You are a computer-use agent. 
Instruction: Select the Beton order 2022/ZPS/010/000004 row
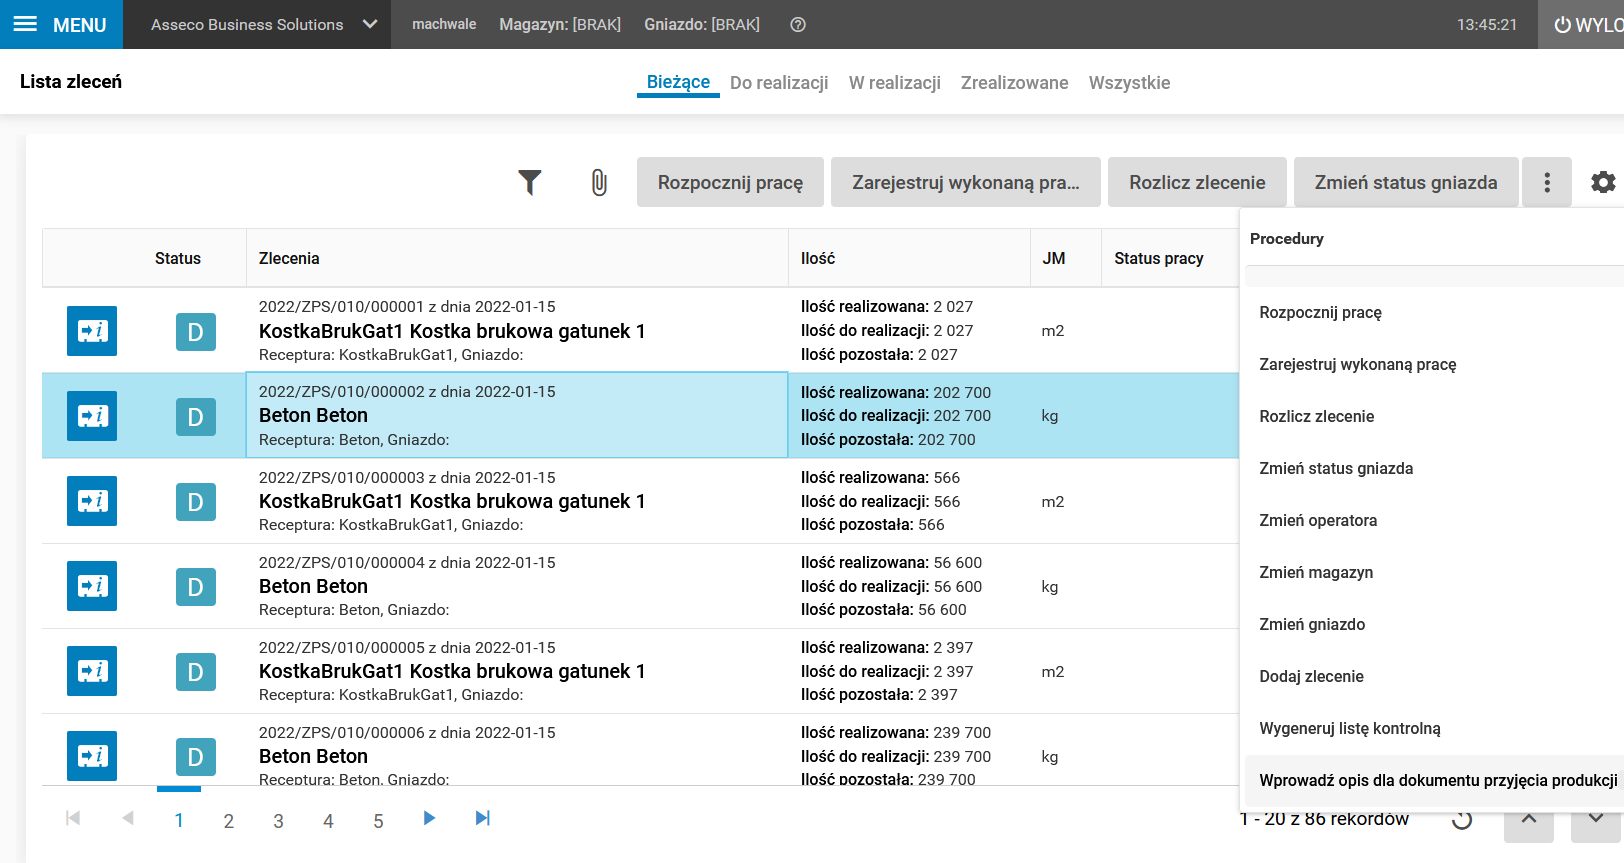(516, 586)
